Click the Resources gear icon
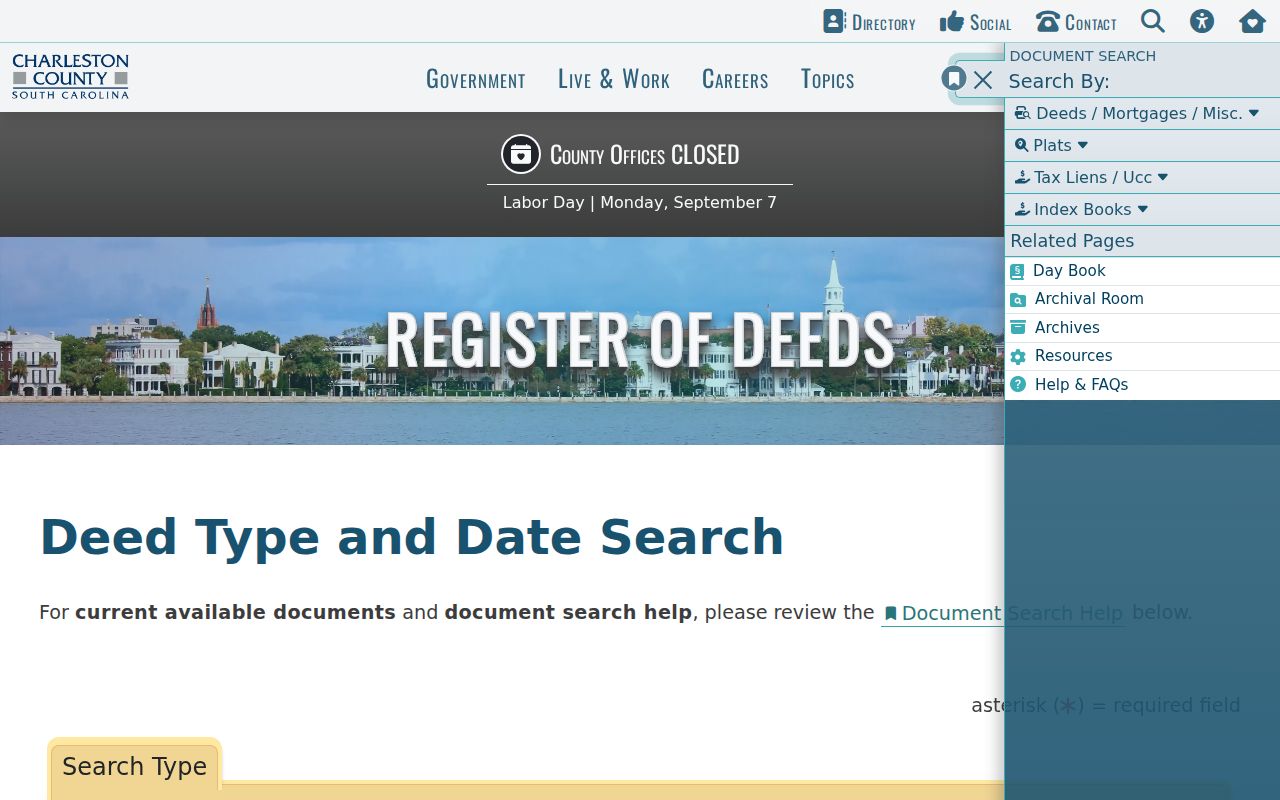 (x=1018, y=356)
